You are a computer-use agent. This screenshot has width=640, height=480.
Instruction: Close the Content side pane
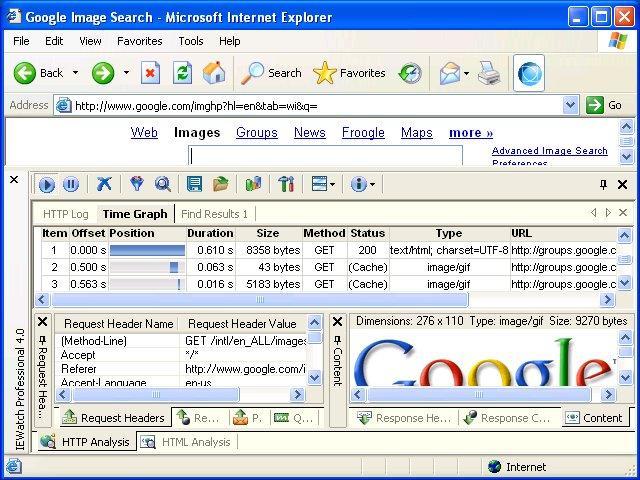337,322
